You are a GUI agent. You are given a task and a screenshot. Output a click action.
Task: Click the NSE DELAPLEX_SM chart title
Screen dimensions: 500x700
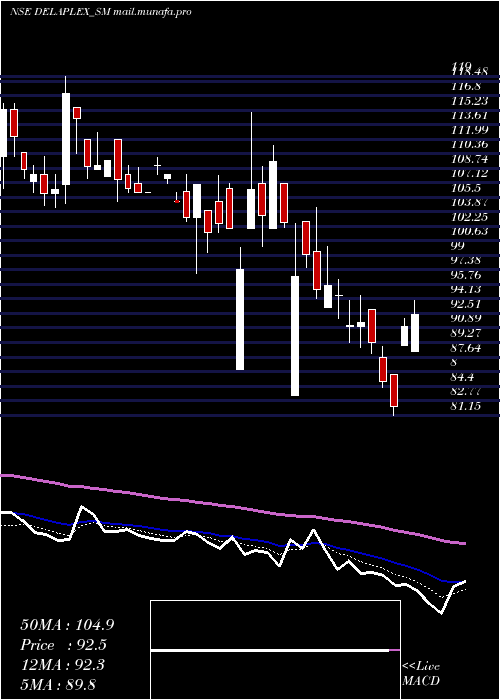[x=100, y=12]
